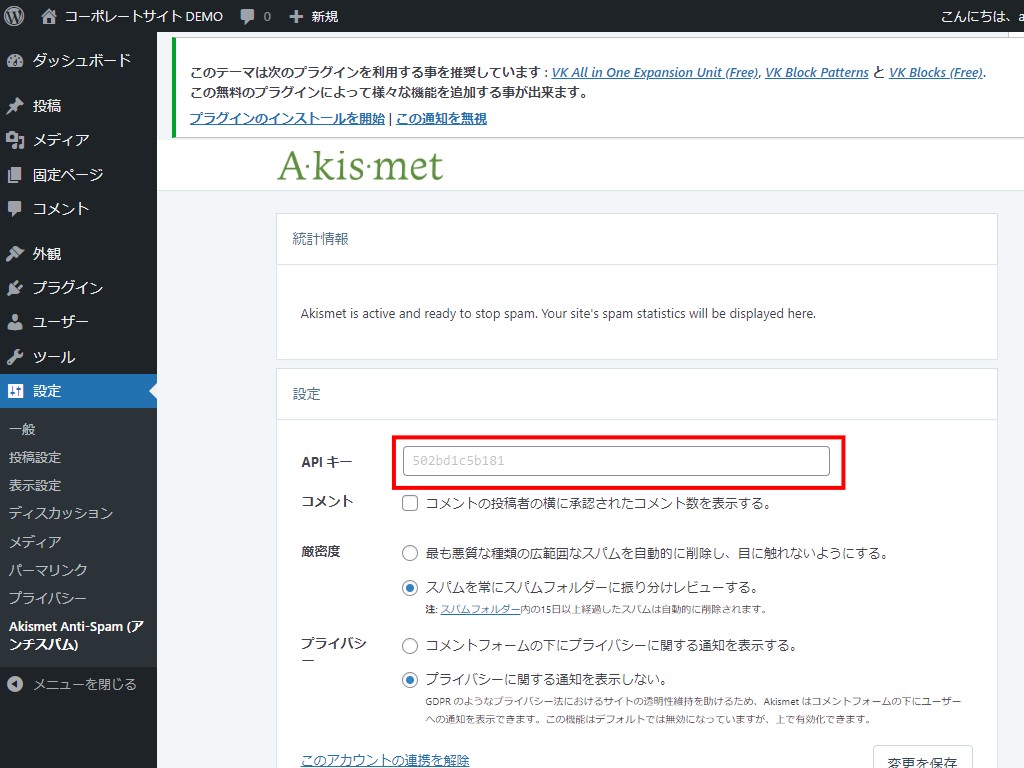Click the plus icon for 新規
Viewport: 1024px width, 768px height.
click(296, 16)
